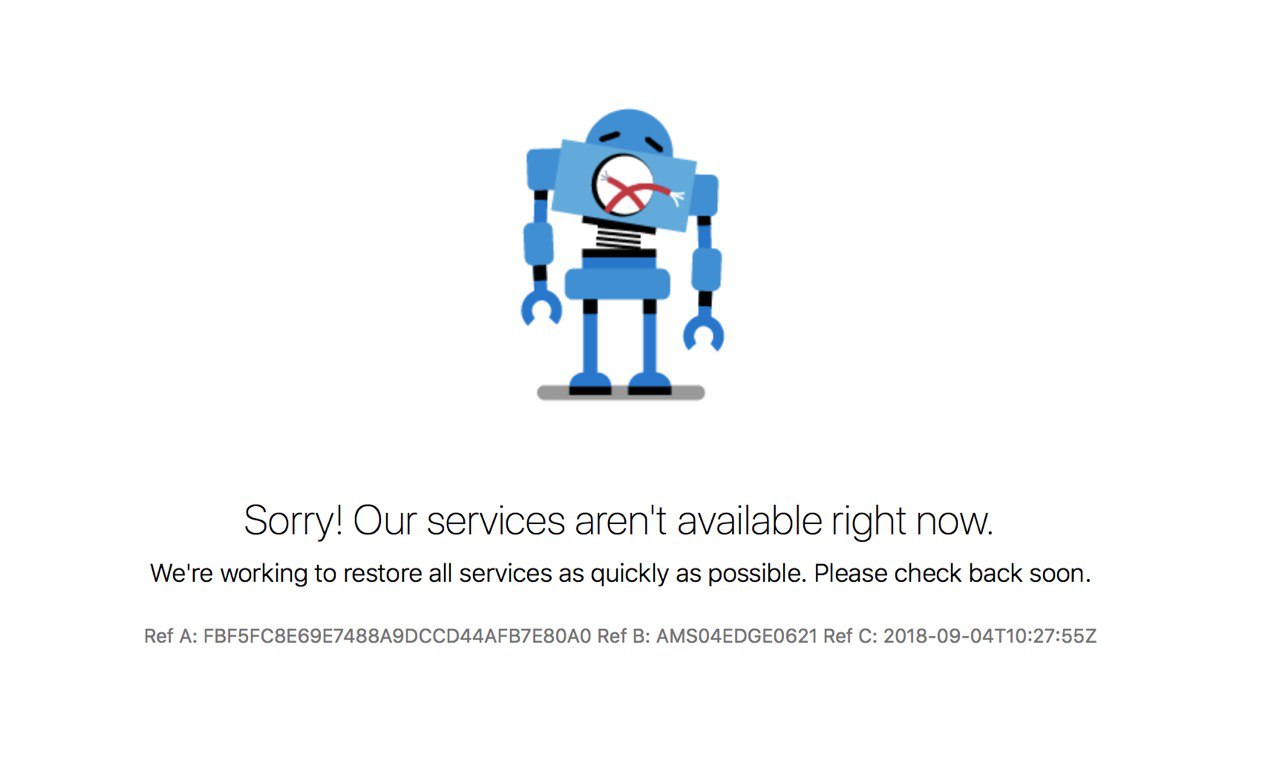Screen dimensions: 1280x769
Task: Click the Ref A code FBF5FC8E69E7488A9DCCD44AFB7E80A0
Action: 397,636
